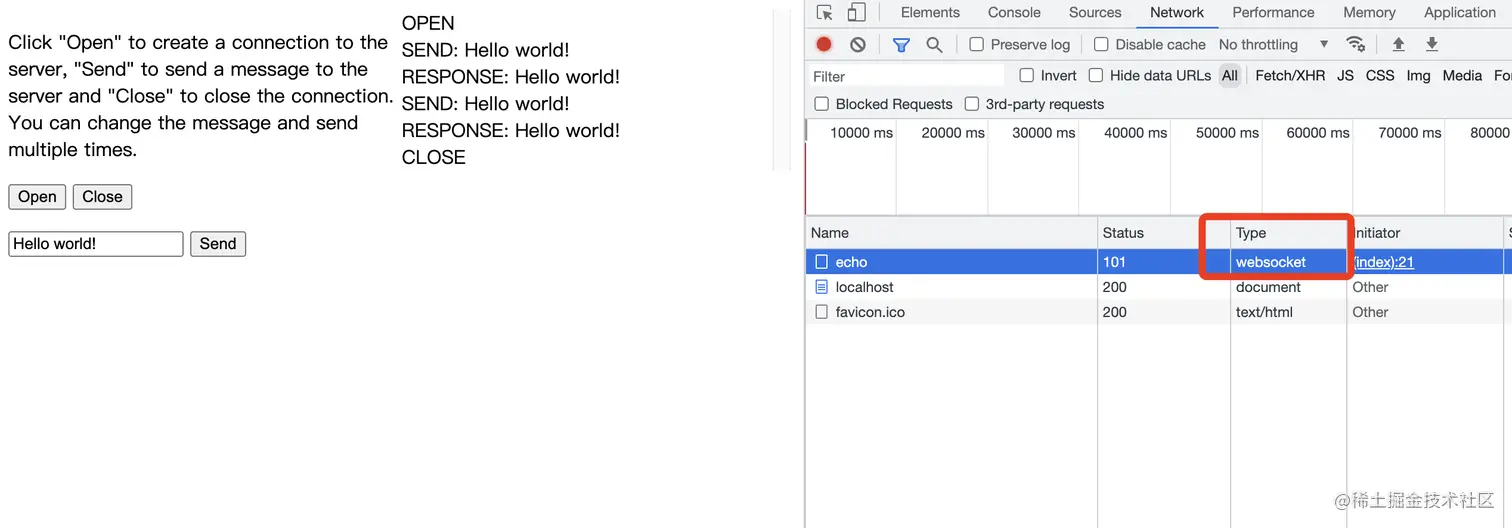Filter requests by Img type
The image size is (1512, 528).
(x=1418, y=75)
